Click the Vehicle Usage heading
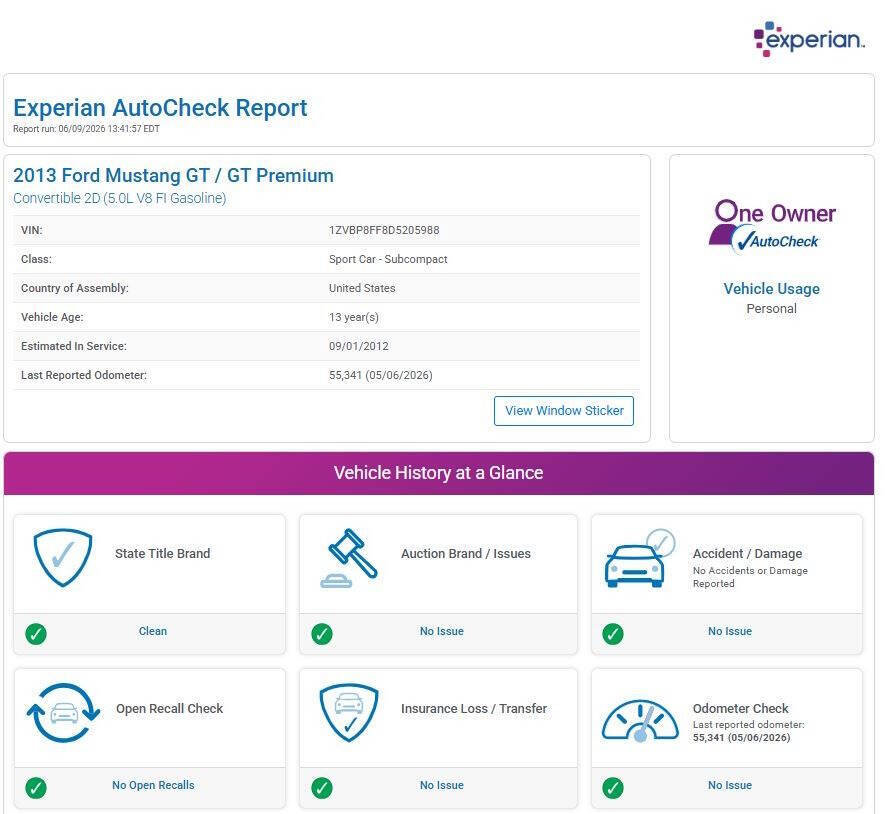Viewport: 887px width, 814px height. click(772, 288)
